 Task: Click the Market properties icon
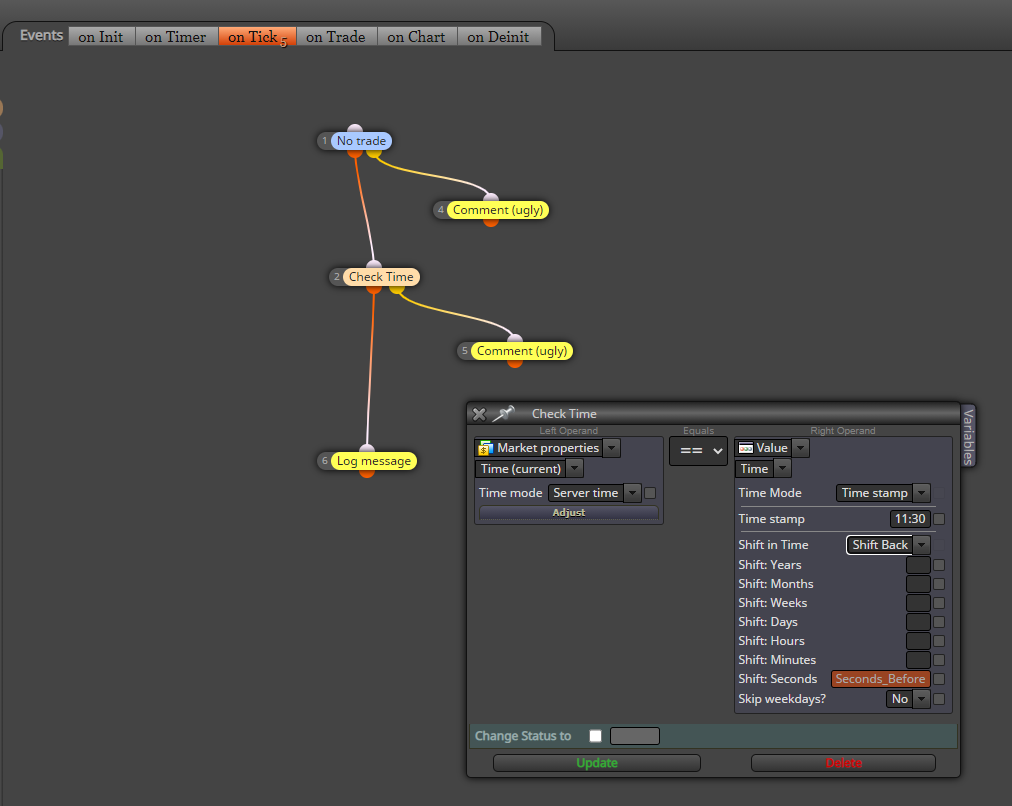(486, 448)
